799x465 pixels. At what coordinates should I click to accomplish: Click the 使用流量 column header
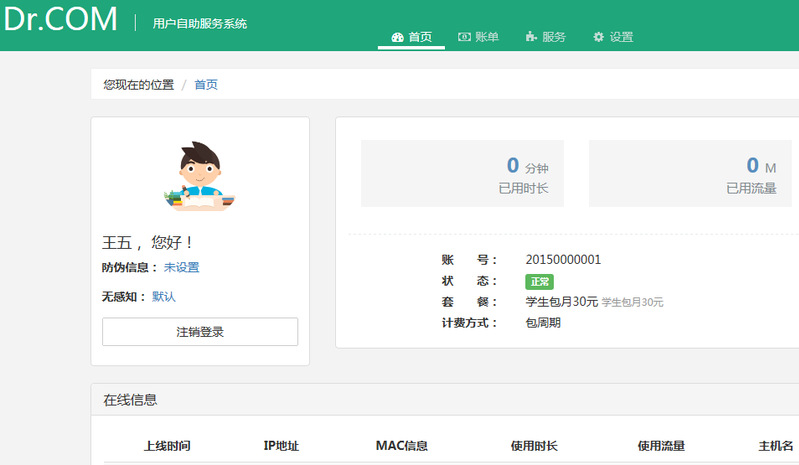click(661, 446)
